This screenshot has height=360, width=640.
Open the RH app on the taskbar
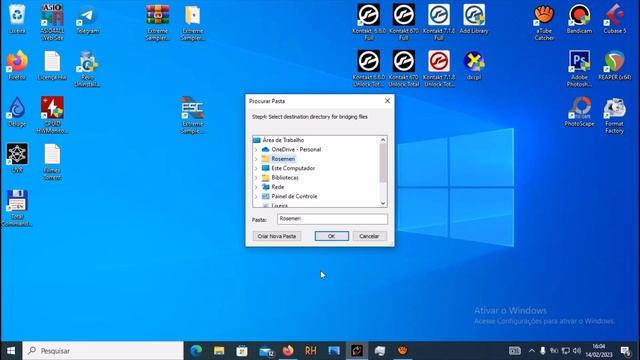pyautogui.click(x=311, y=351)
